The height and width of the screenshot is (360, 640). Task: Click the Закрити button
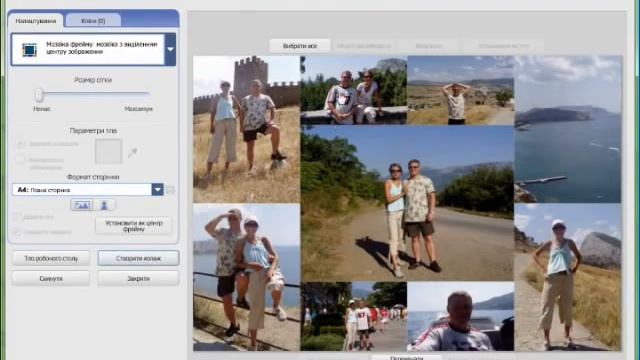pyautogui.click(x=138, y=278)
